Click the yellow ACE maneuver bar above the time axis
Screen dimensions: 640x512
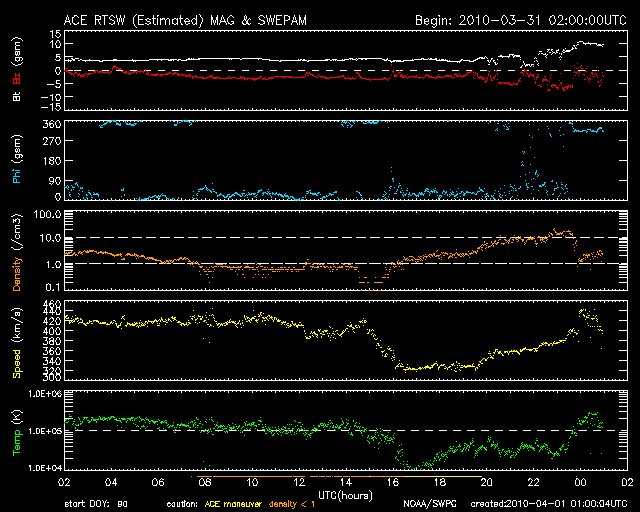click(442, 476)
